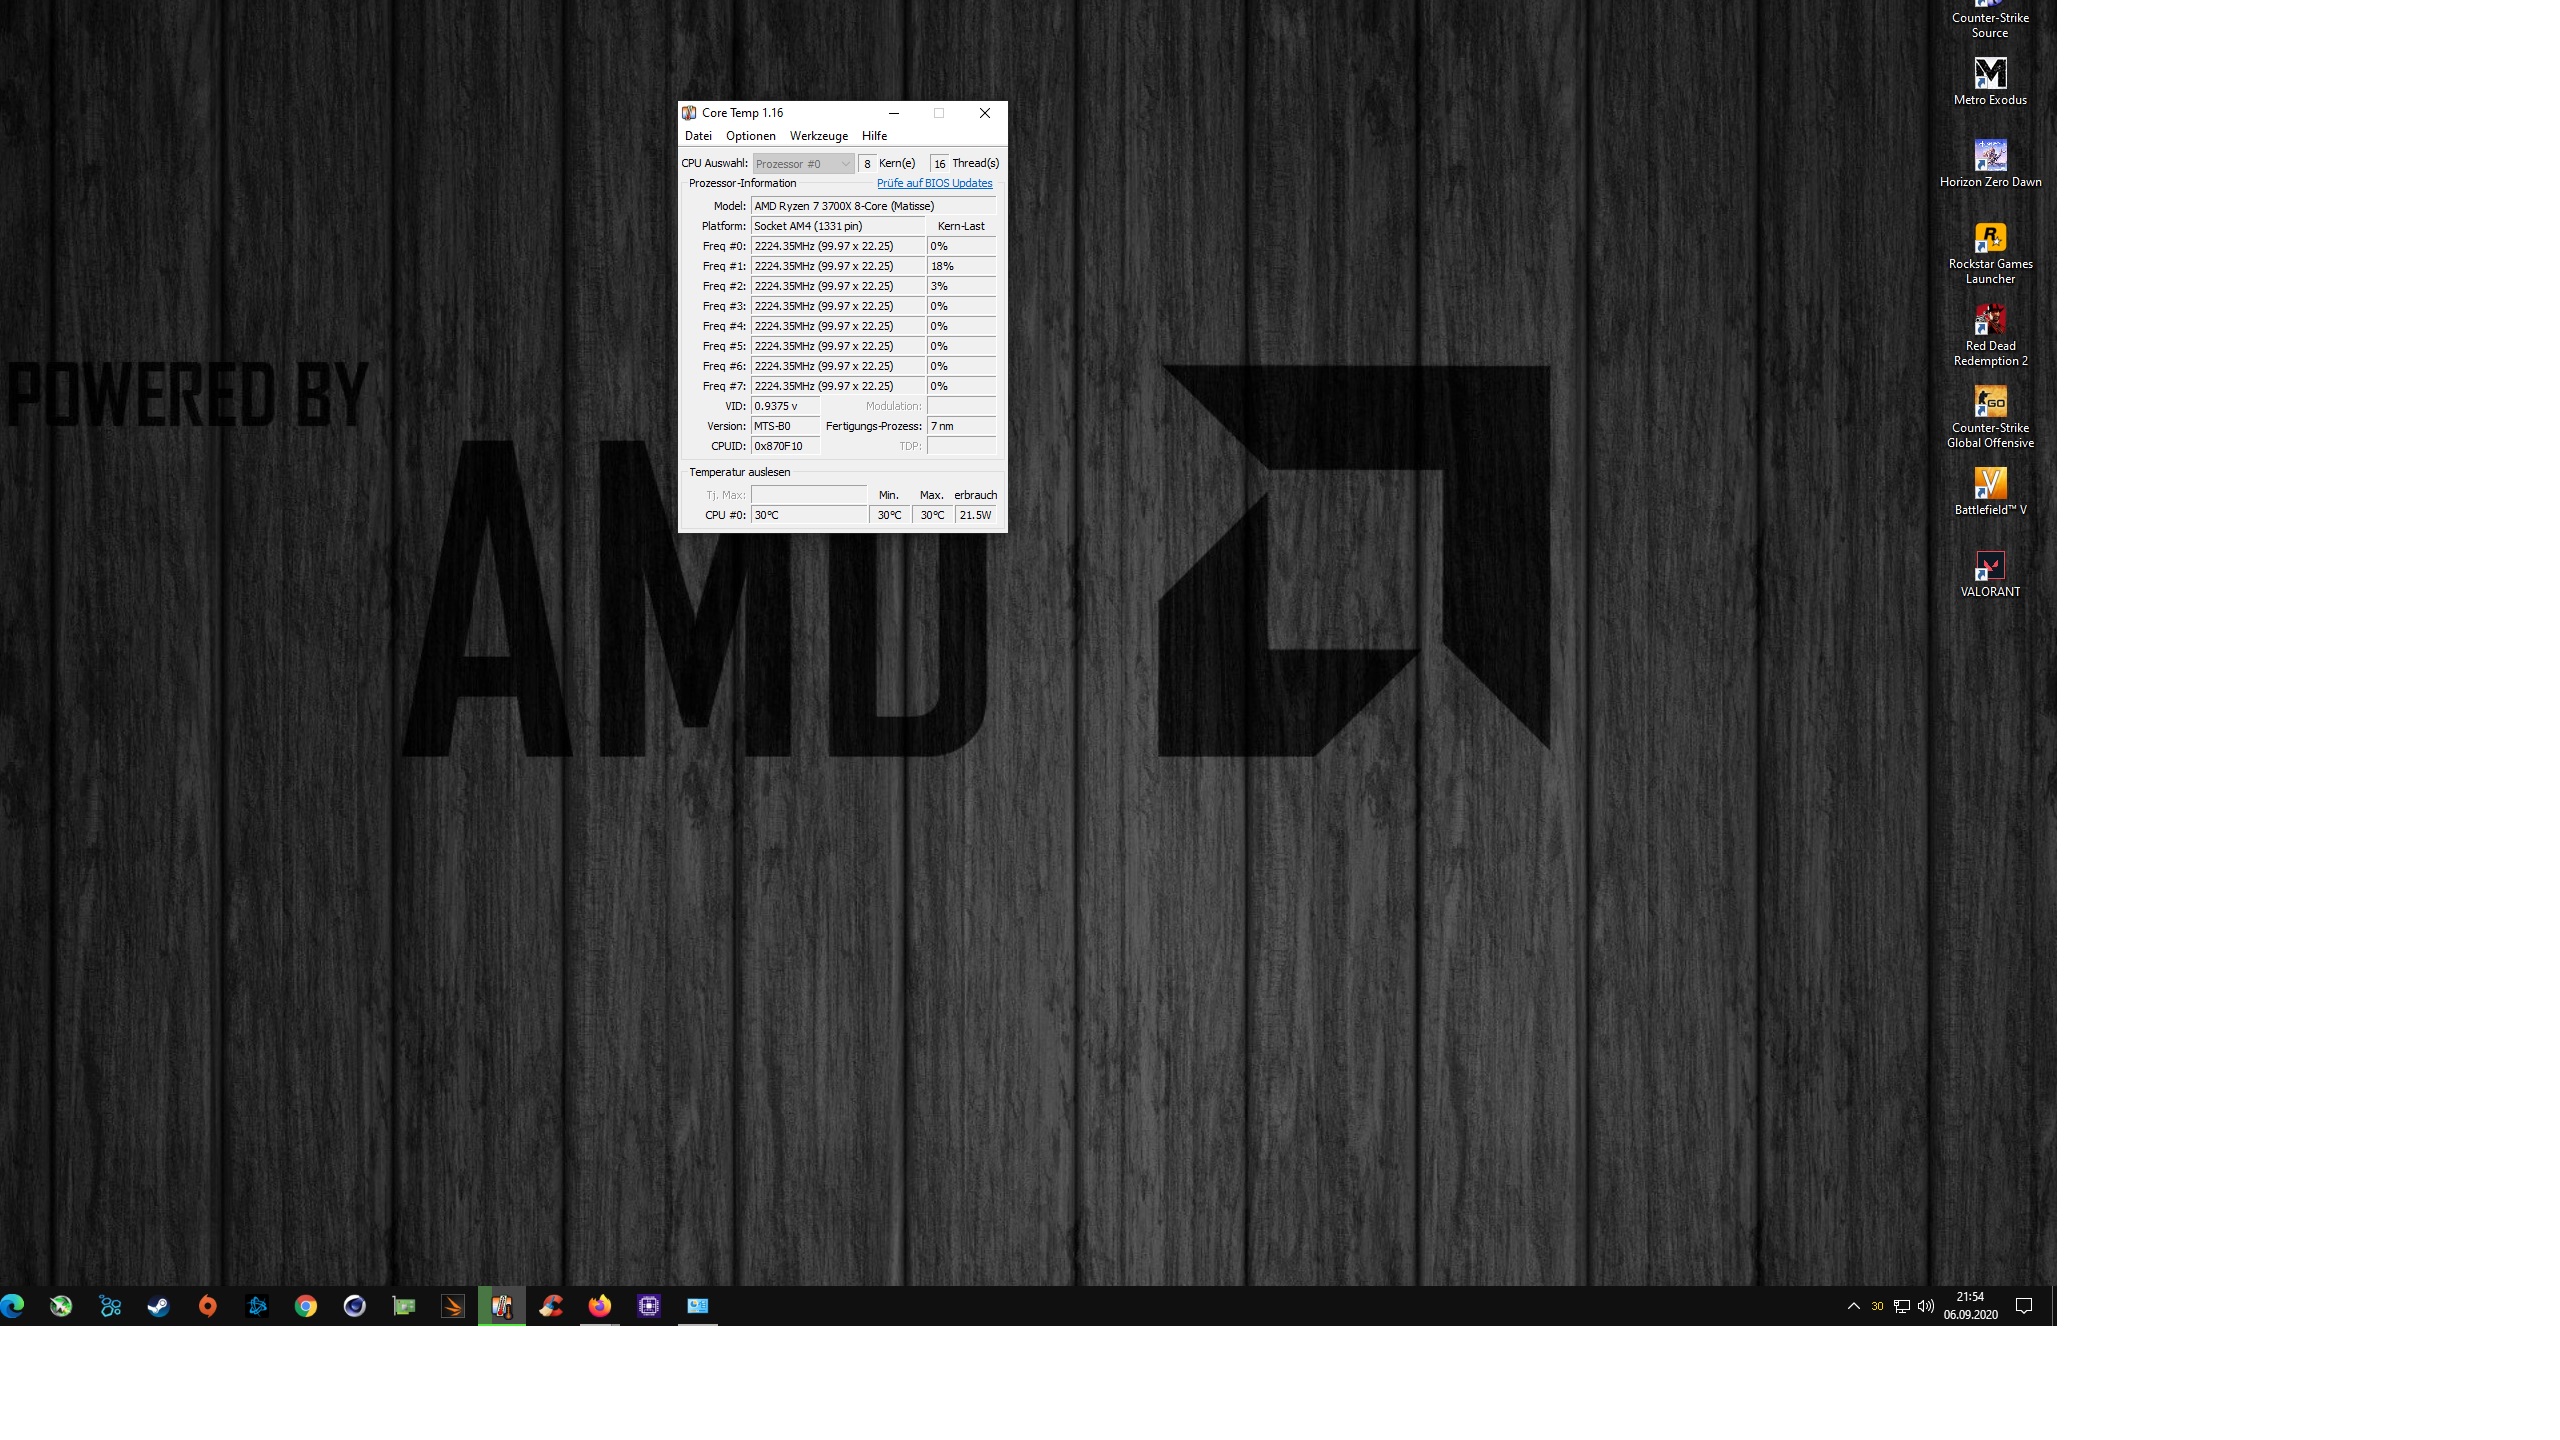
Task: Select the Metro Exodus desktop shortcut
Action: (1990, 81)
